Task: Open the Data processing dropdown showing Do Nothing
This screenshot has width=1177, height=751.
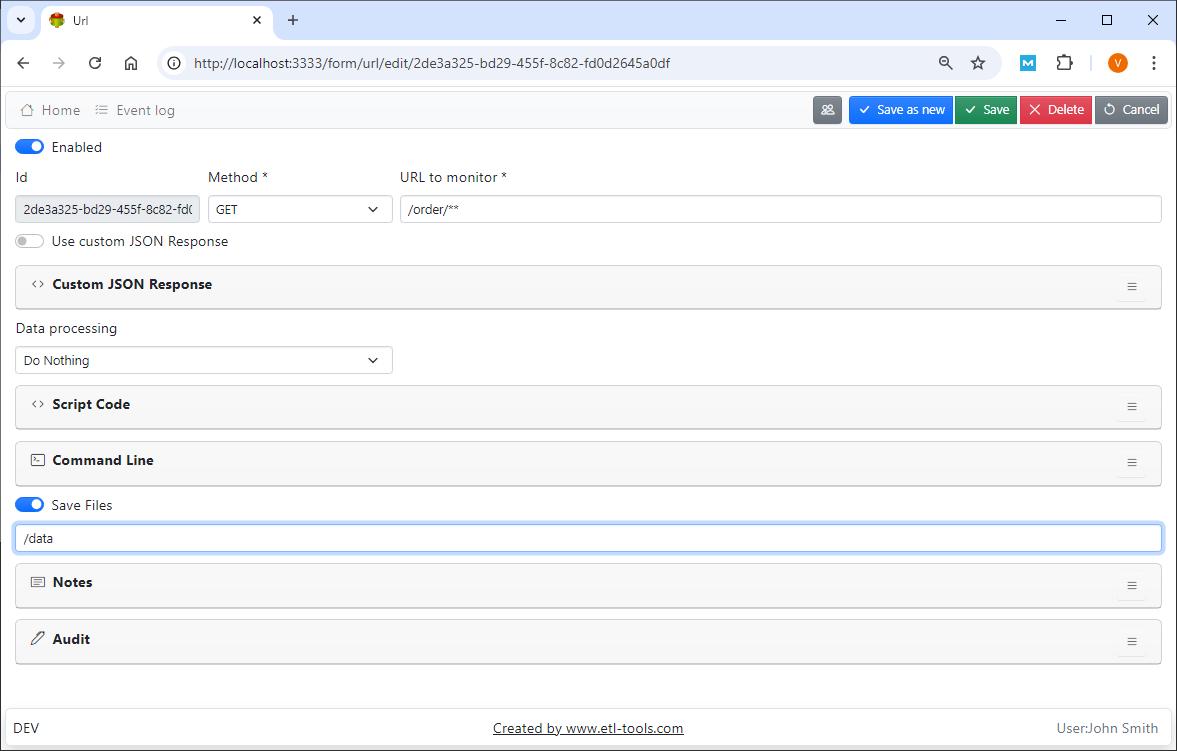Action: [204, 360]
